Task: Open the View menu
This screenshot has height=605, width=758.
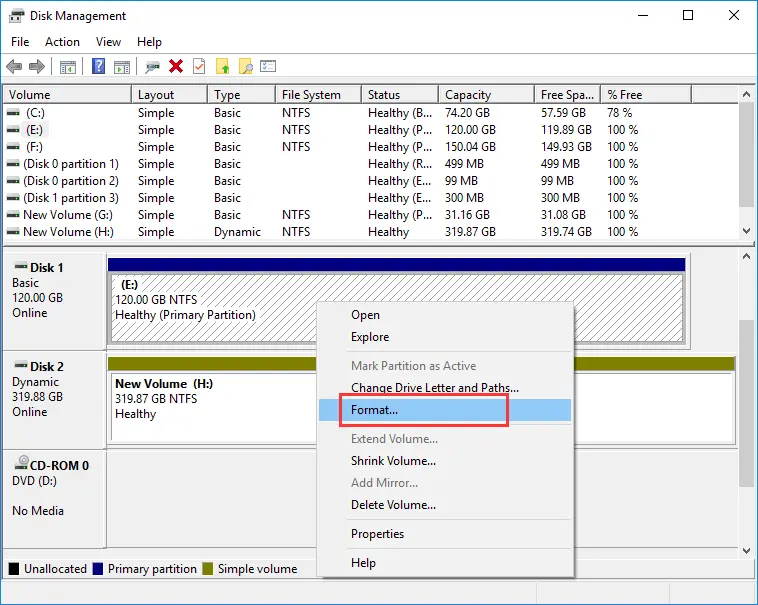Action: pos(108,42)
